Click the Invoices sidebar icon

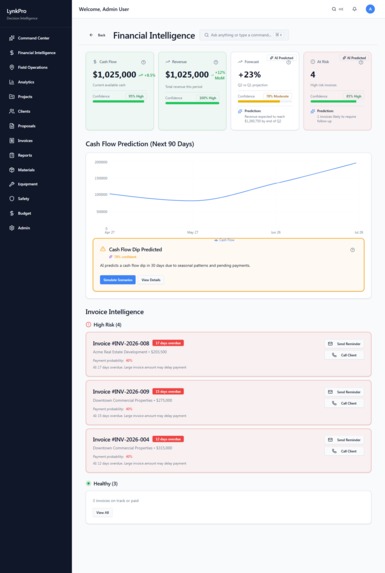point(12,140)
